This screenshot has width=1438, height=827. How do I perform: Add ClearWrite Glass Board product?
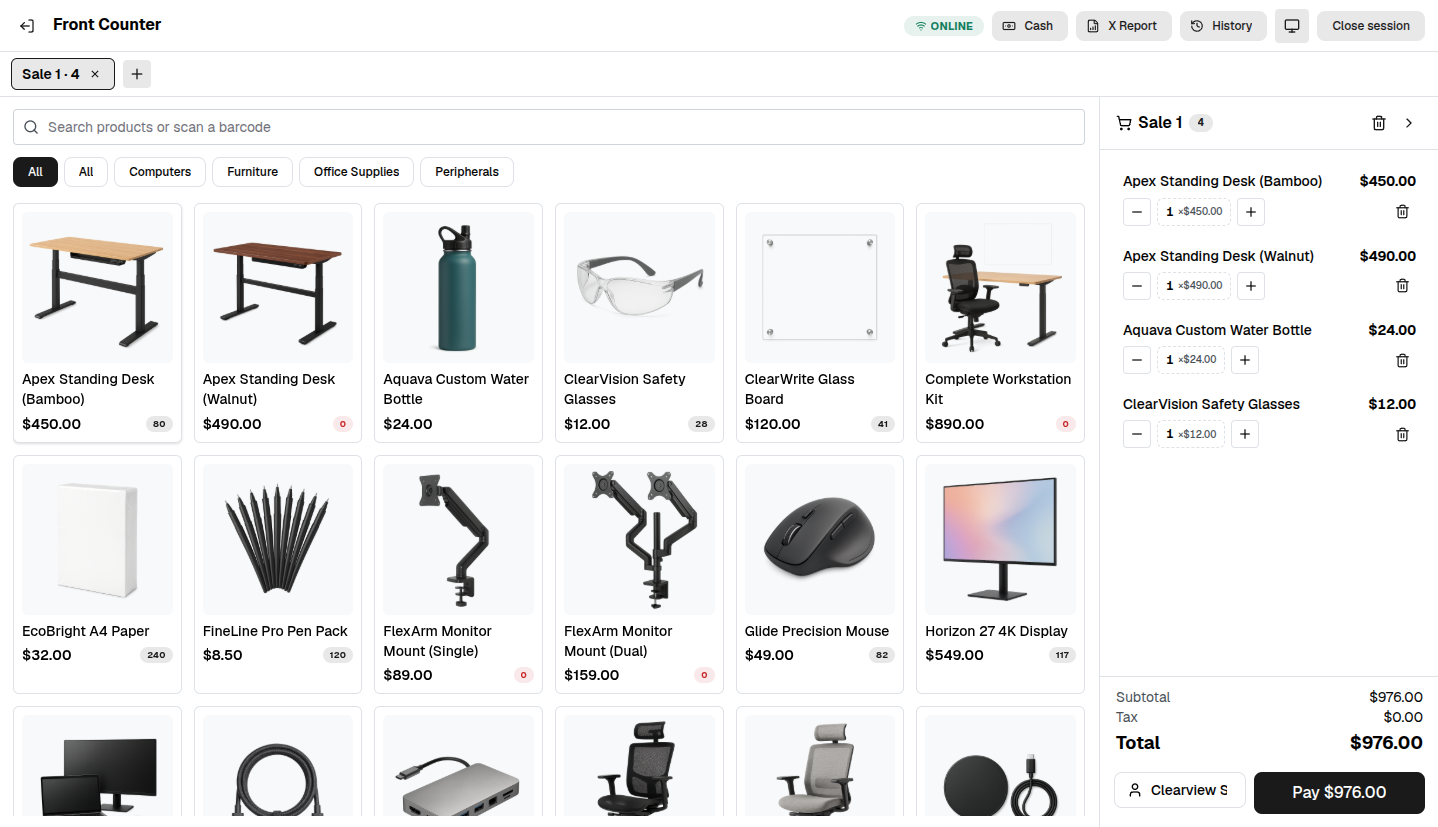[820, 323]
